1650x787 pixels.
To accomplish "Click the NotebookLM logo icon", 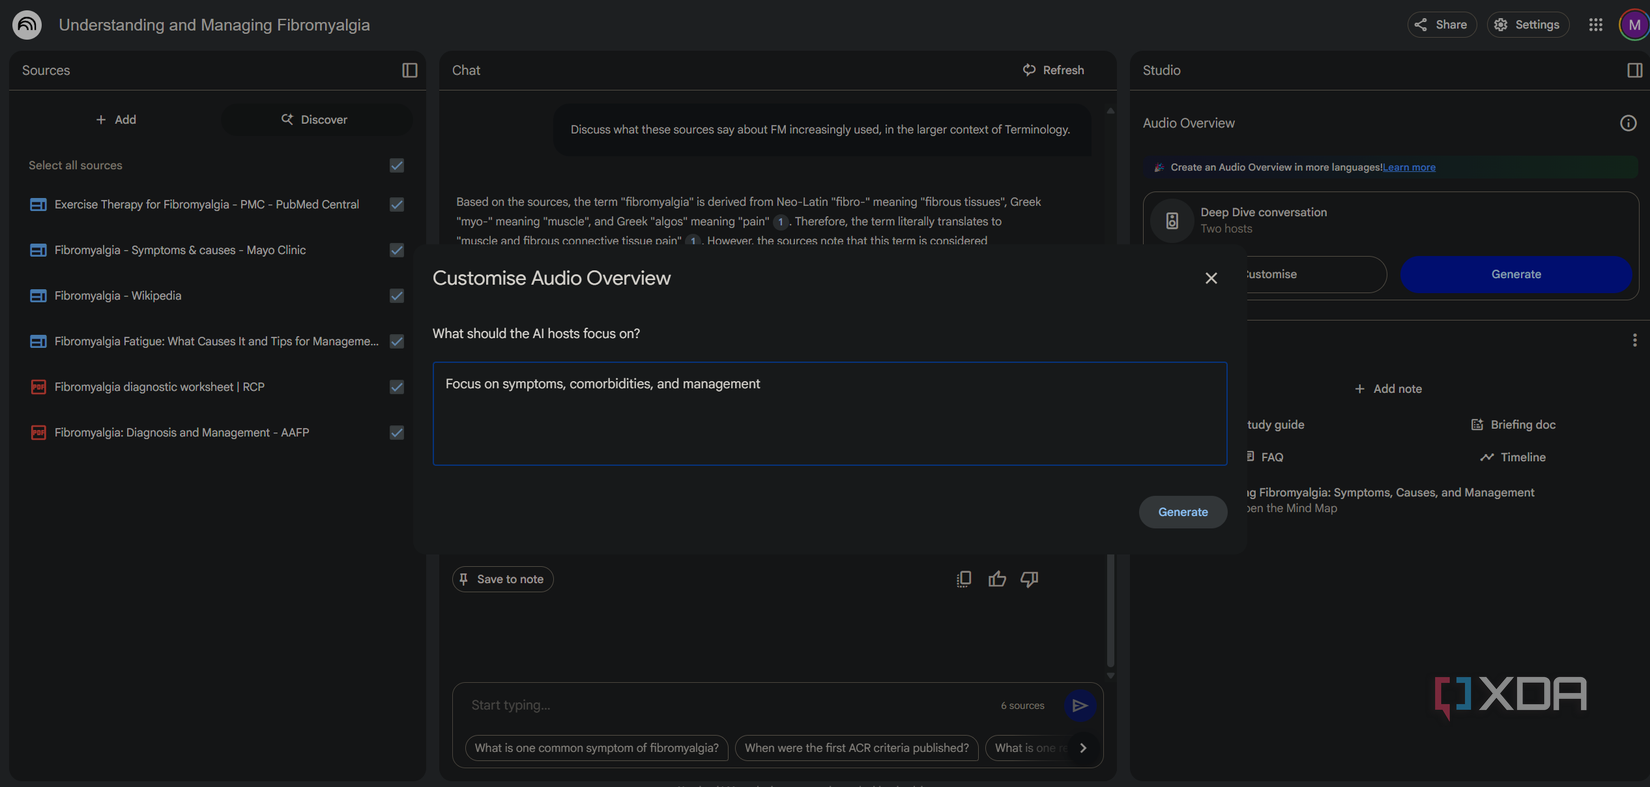I will tap(27, 25).
